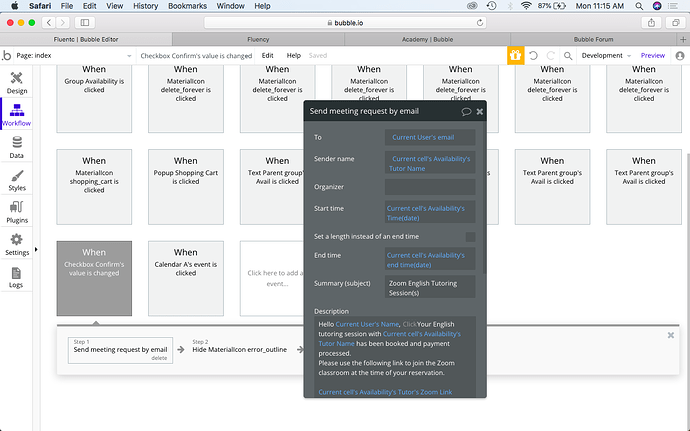Open Safari History menu
The height and width of the screenshot is (431, 690).
(x=145, y=6)
